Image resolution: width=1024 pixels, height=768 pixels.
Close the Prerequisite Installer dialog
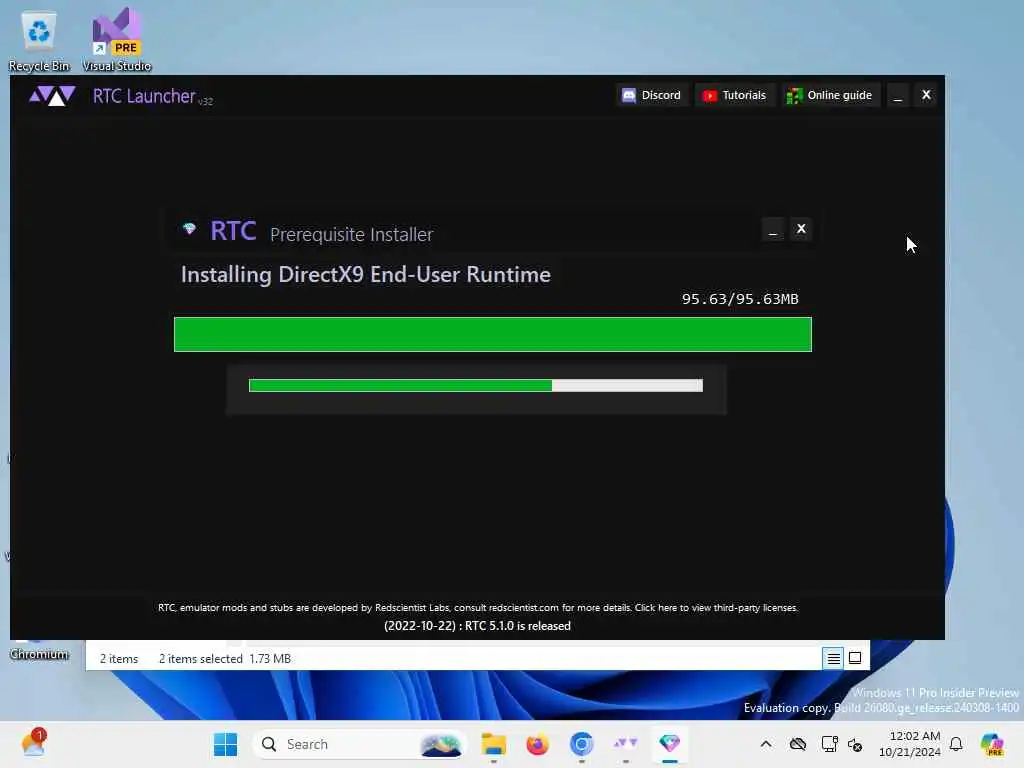pos(801,229)
